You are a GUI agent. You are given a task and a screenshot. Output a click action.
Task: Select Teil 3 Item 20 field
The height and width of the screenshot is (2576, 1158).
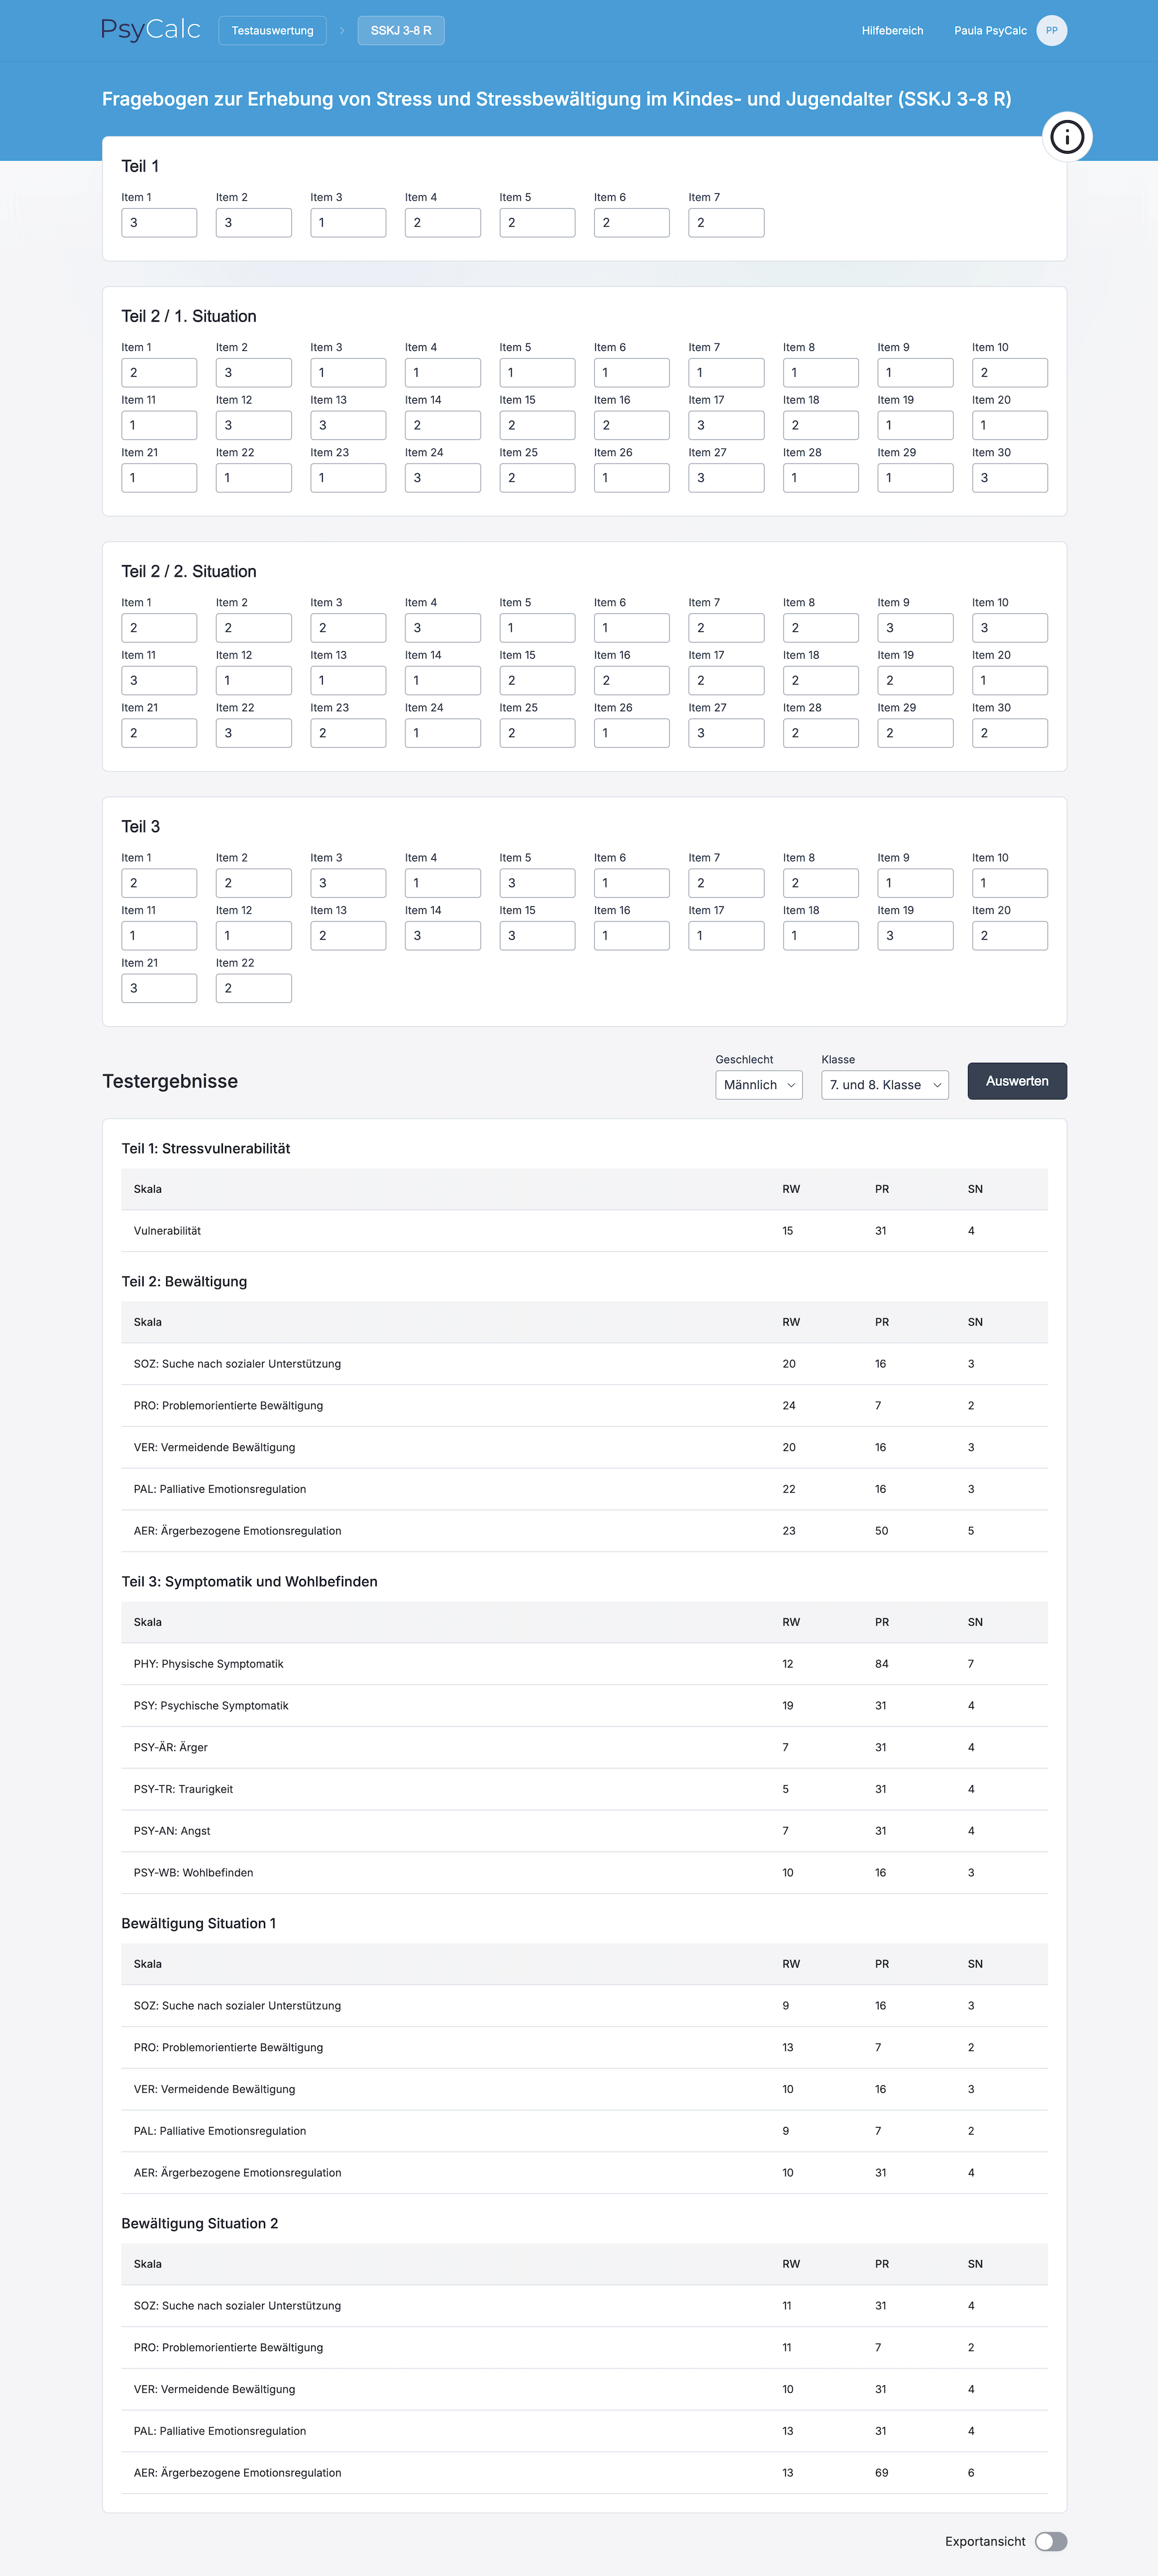pos(1009,936)
